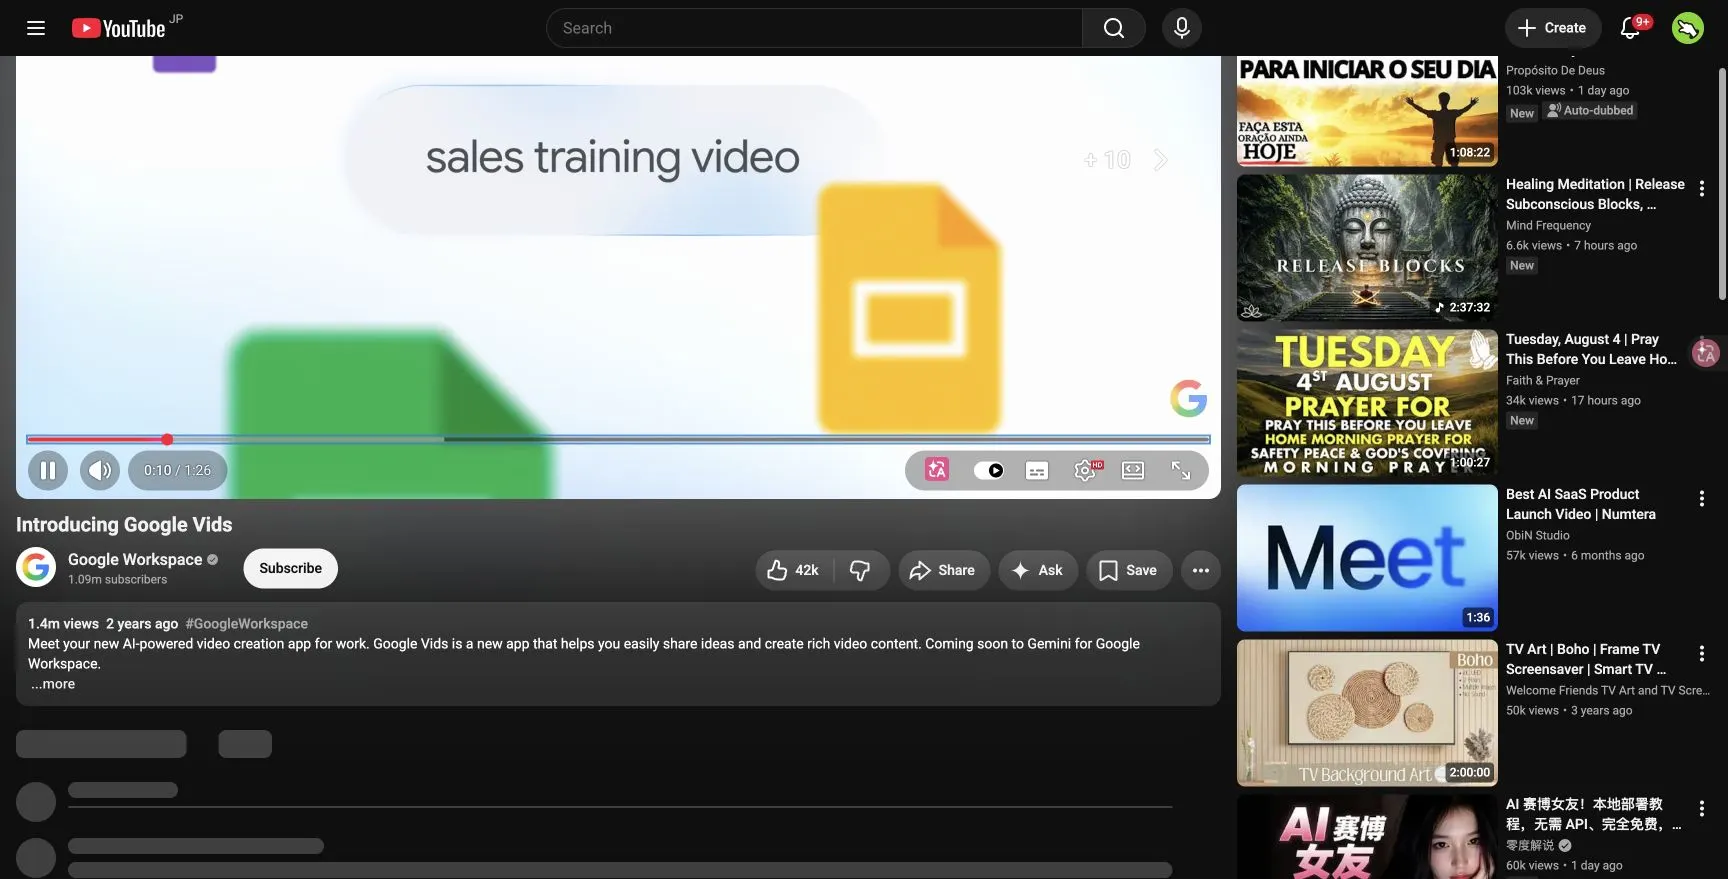Viewport: 1728px width, 879px height.
Task: Click into the Search input field
Action: pos(814,28)
